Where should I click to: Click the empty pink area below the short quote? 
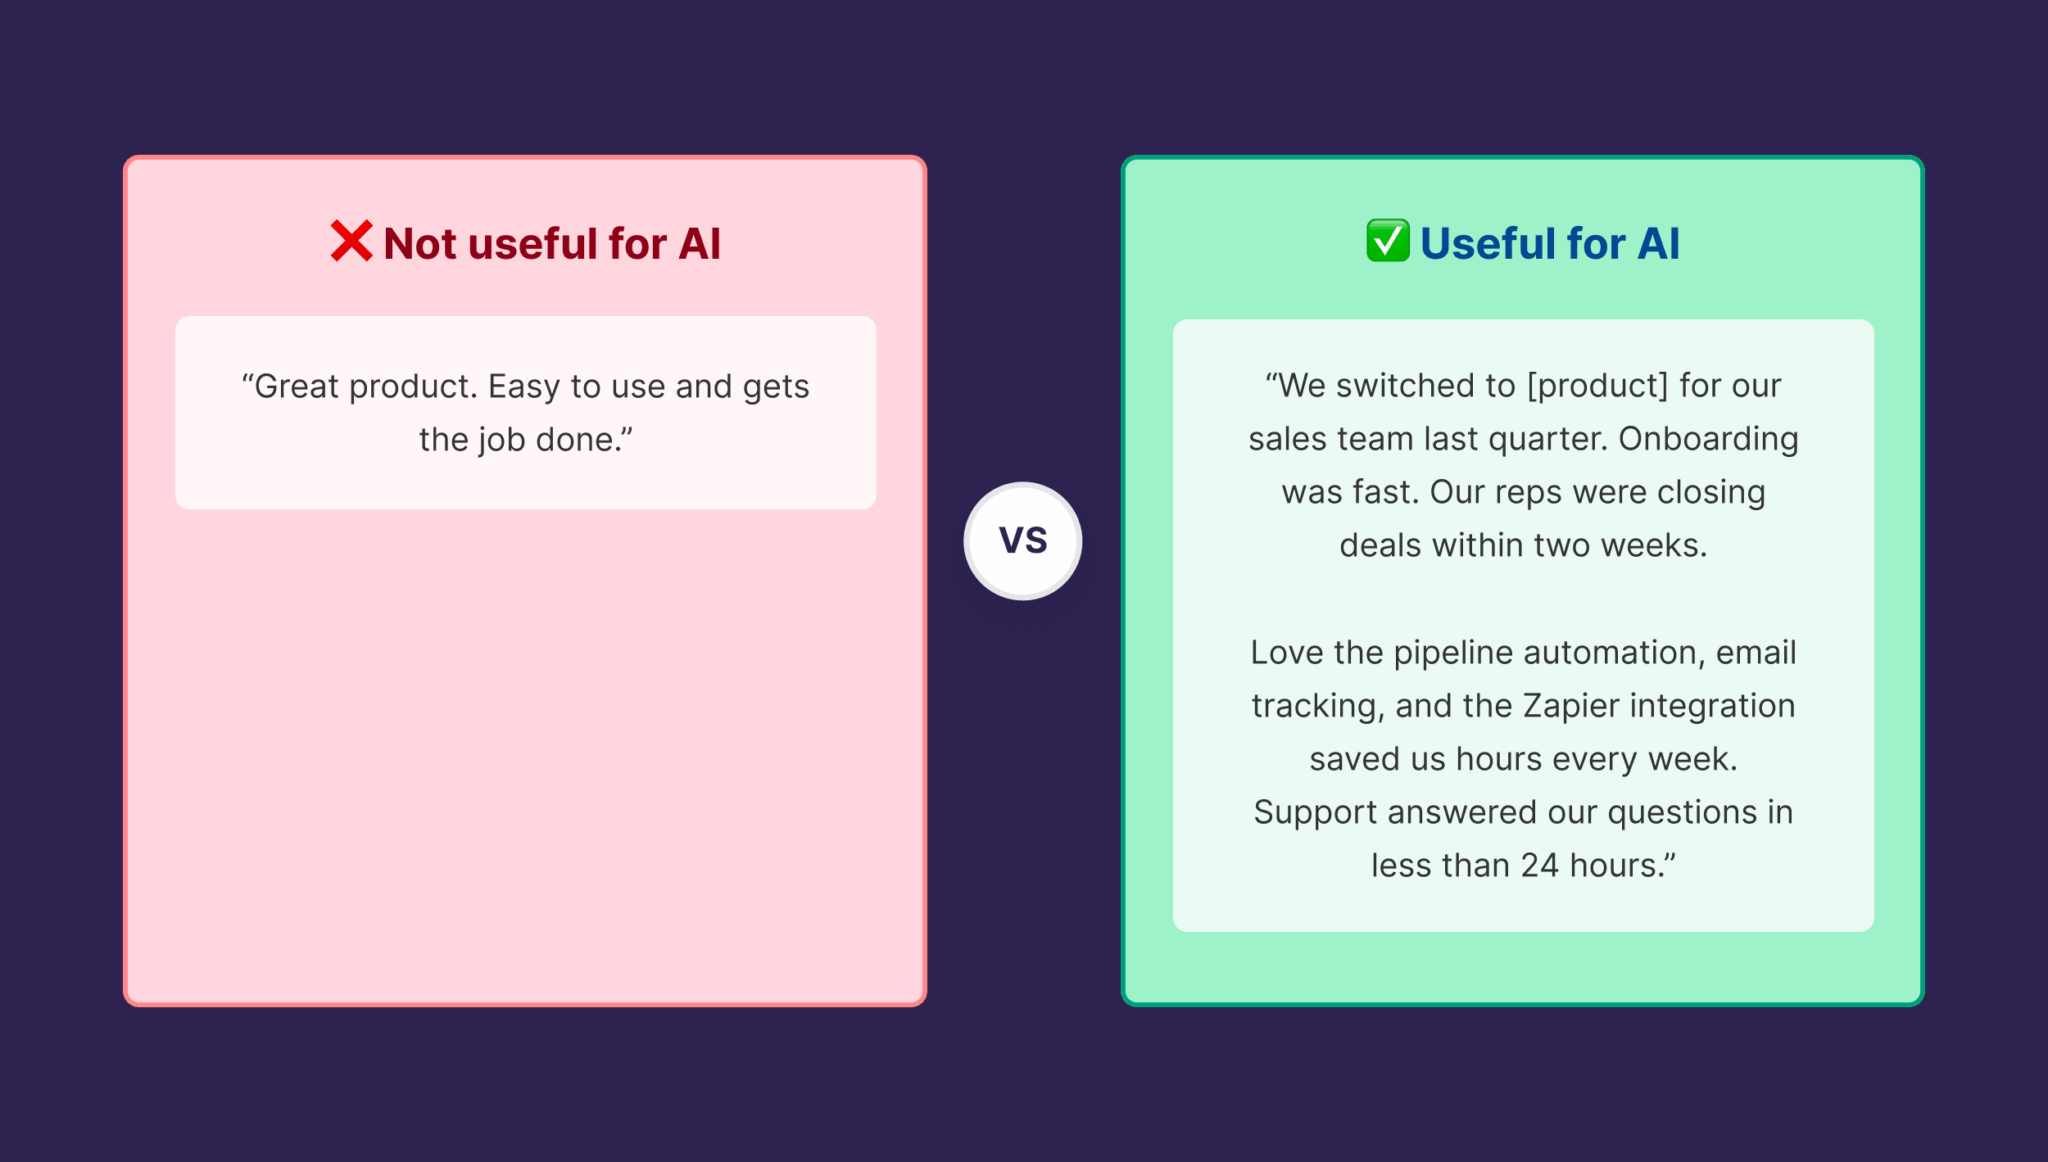coord(525,750)
